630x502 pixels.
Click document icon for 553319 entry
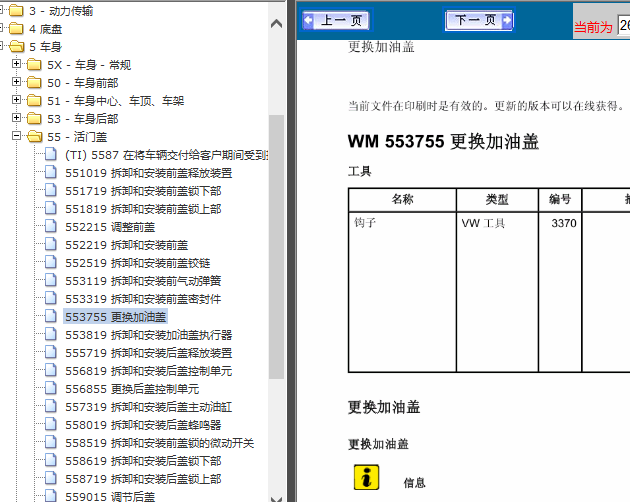(x=51, y=298)
